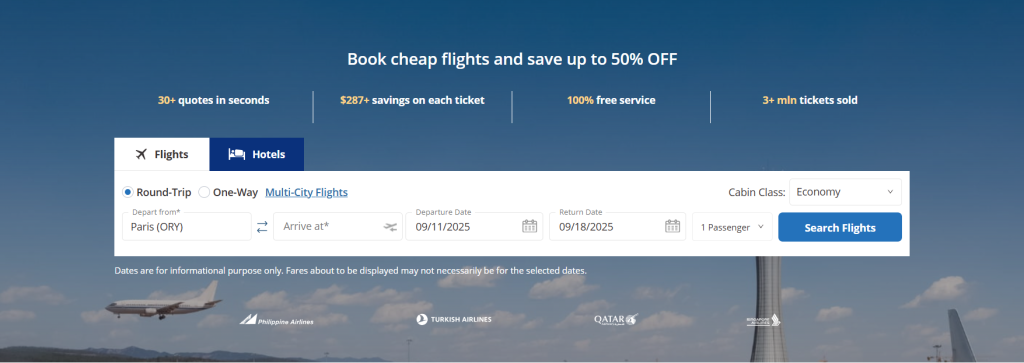Click the Singapore Airlines logo
Viewport: 1024px width, 363px height.
click(763, 320)
